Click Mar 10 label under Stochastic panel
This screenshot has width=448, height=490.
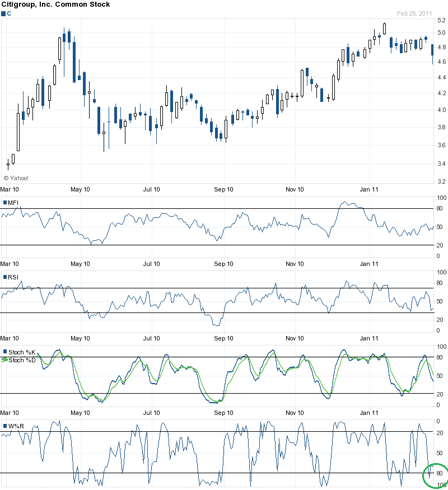[9, 413]
